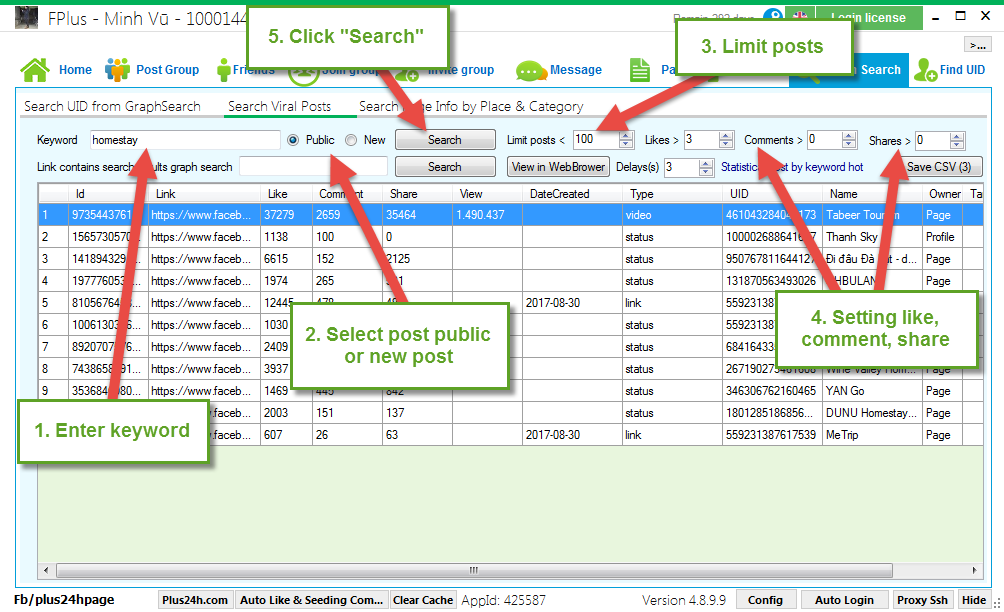
Task: Click the Comments number field
Action: point(825,140)
